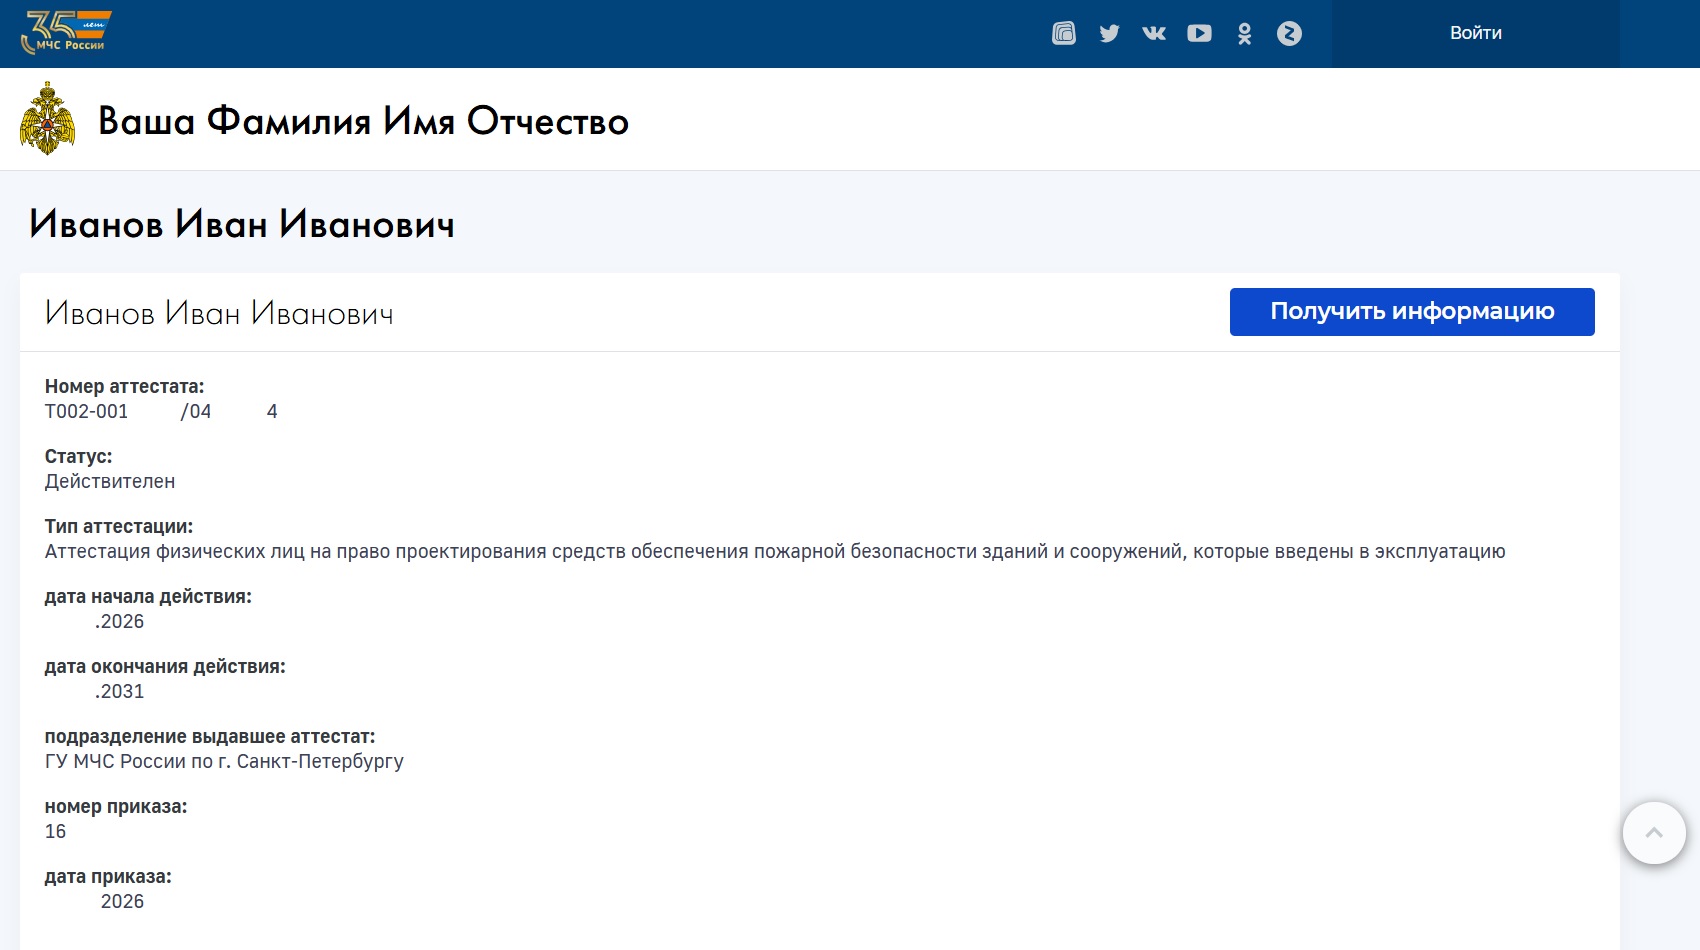Select the attestation type description text
This screenshot has width=1700, height=950.
click(775, 549)
